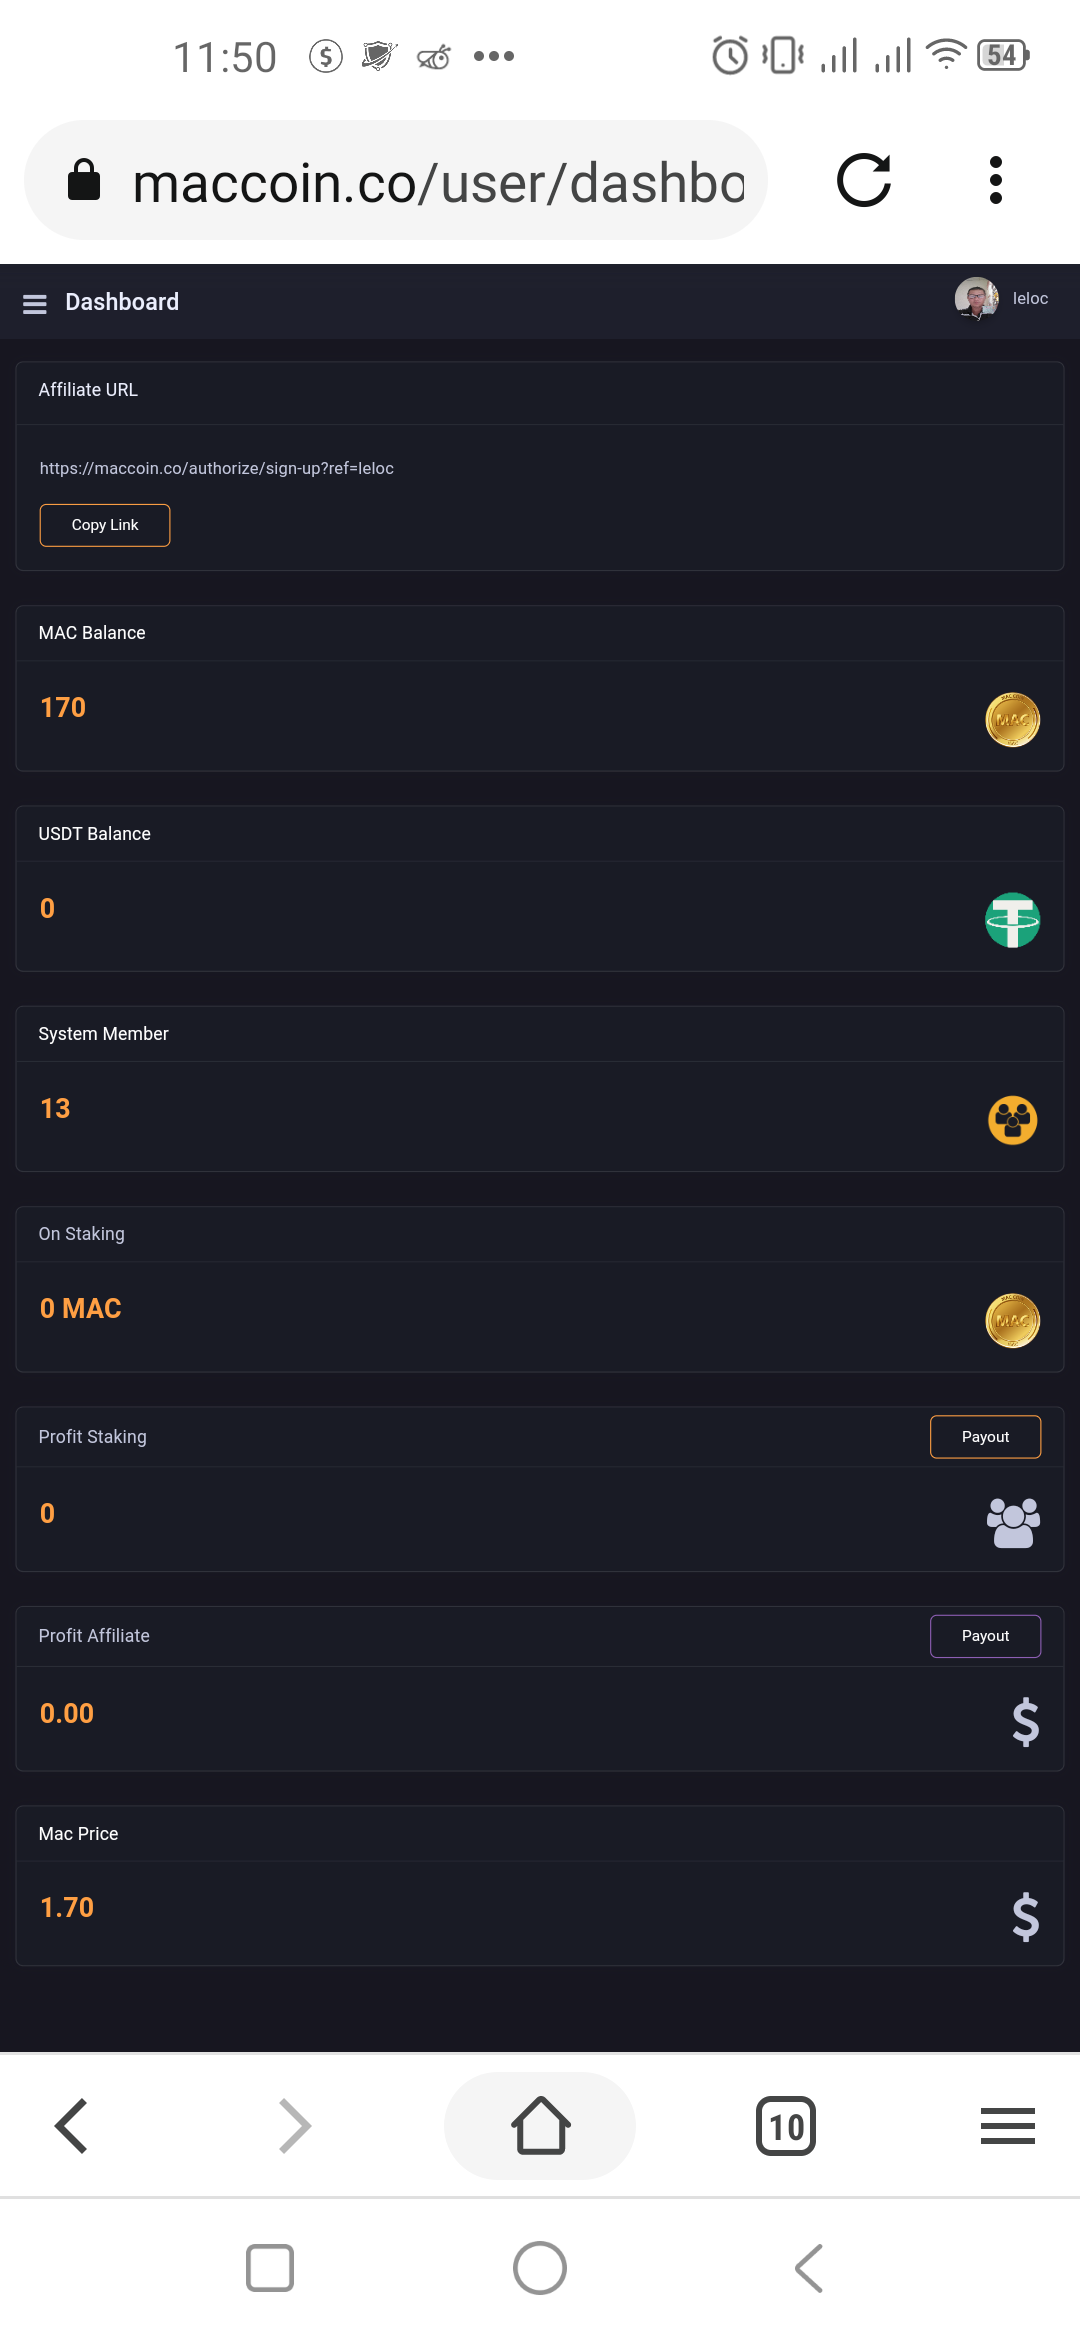Click the users icon in Profit Staking

pos(1012,1522)
